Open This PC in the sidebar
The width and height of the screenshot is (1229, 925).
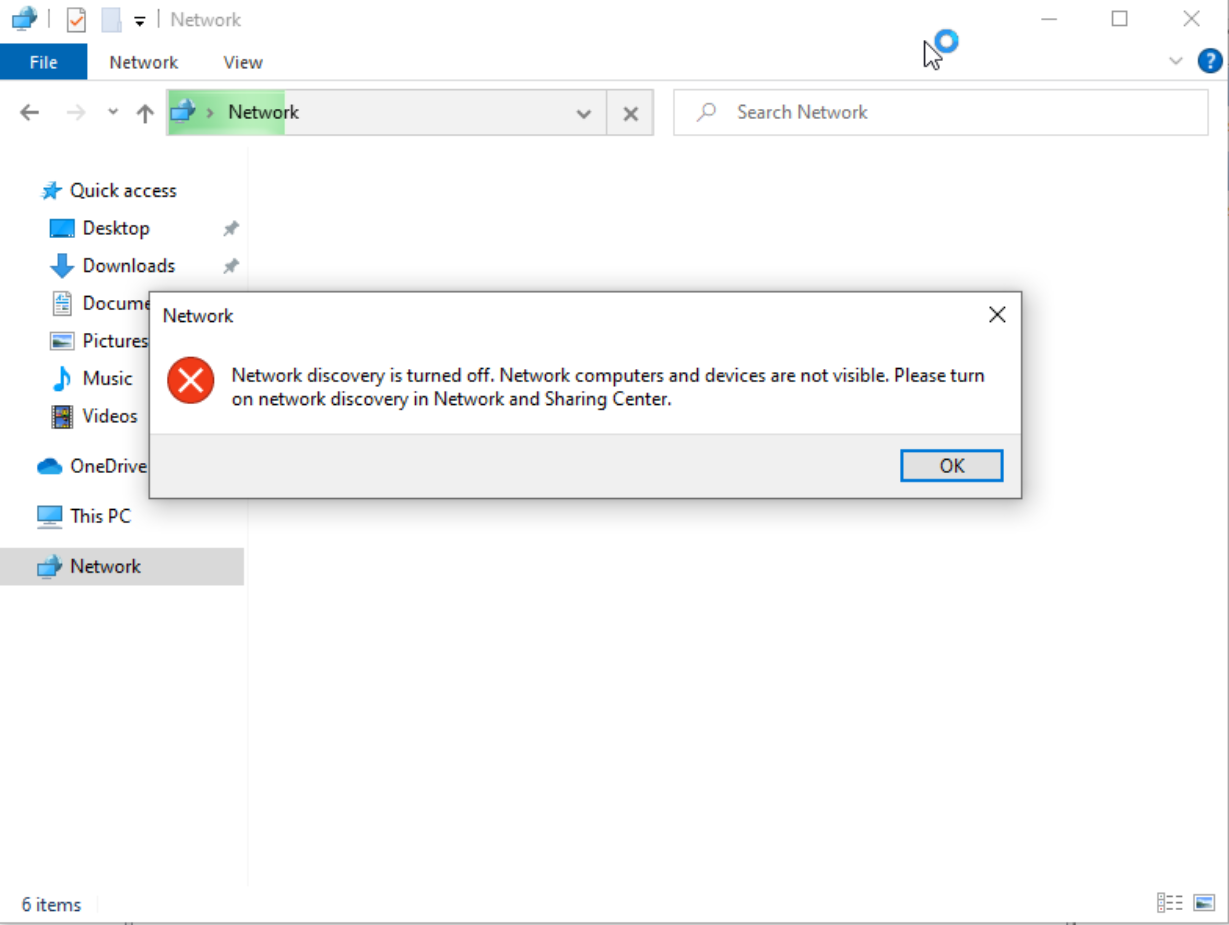click(x=100, y=516)
